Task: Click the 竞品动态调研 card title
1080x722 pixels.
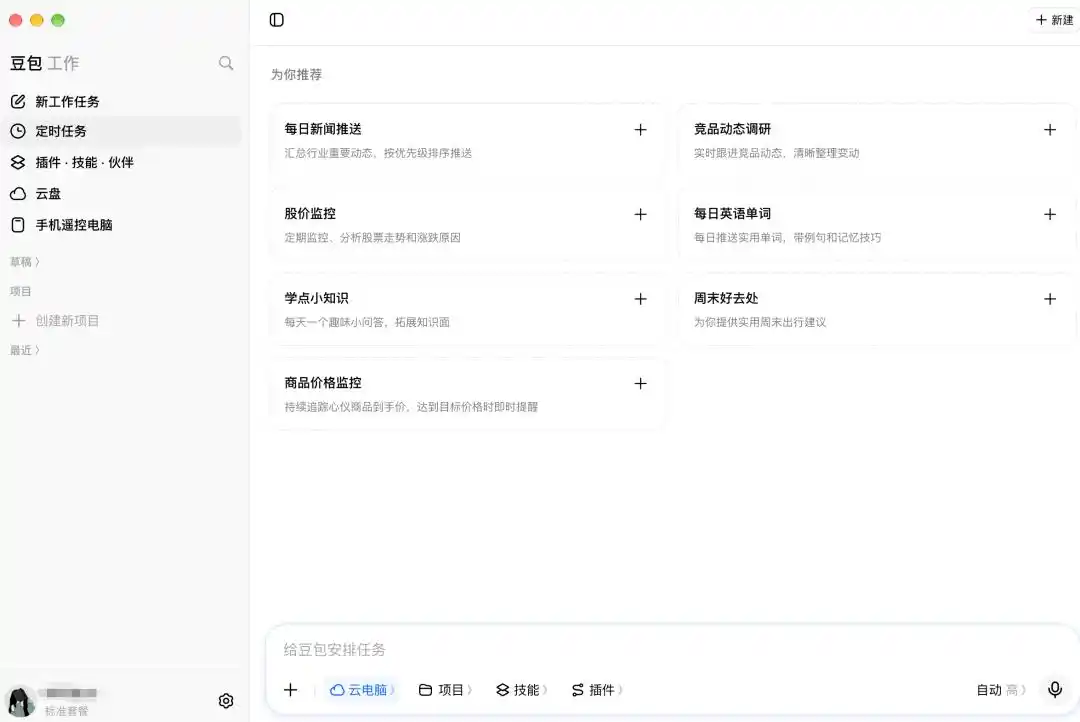Action: pos(732,129)
